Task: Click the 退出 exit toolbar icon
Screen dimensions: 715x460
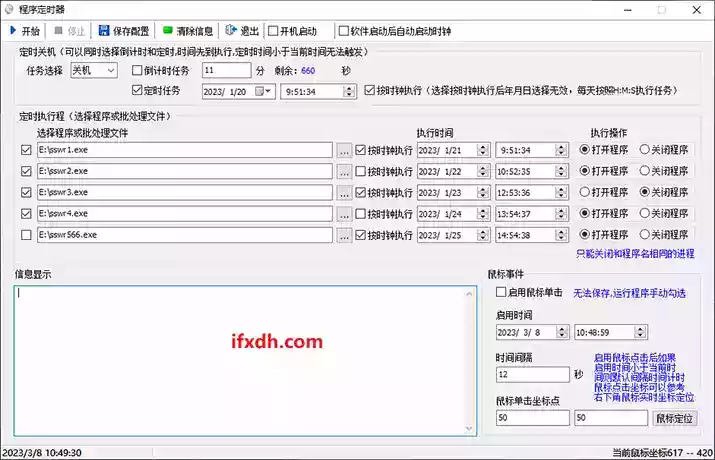Action: point(233,30)
